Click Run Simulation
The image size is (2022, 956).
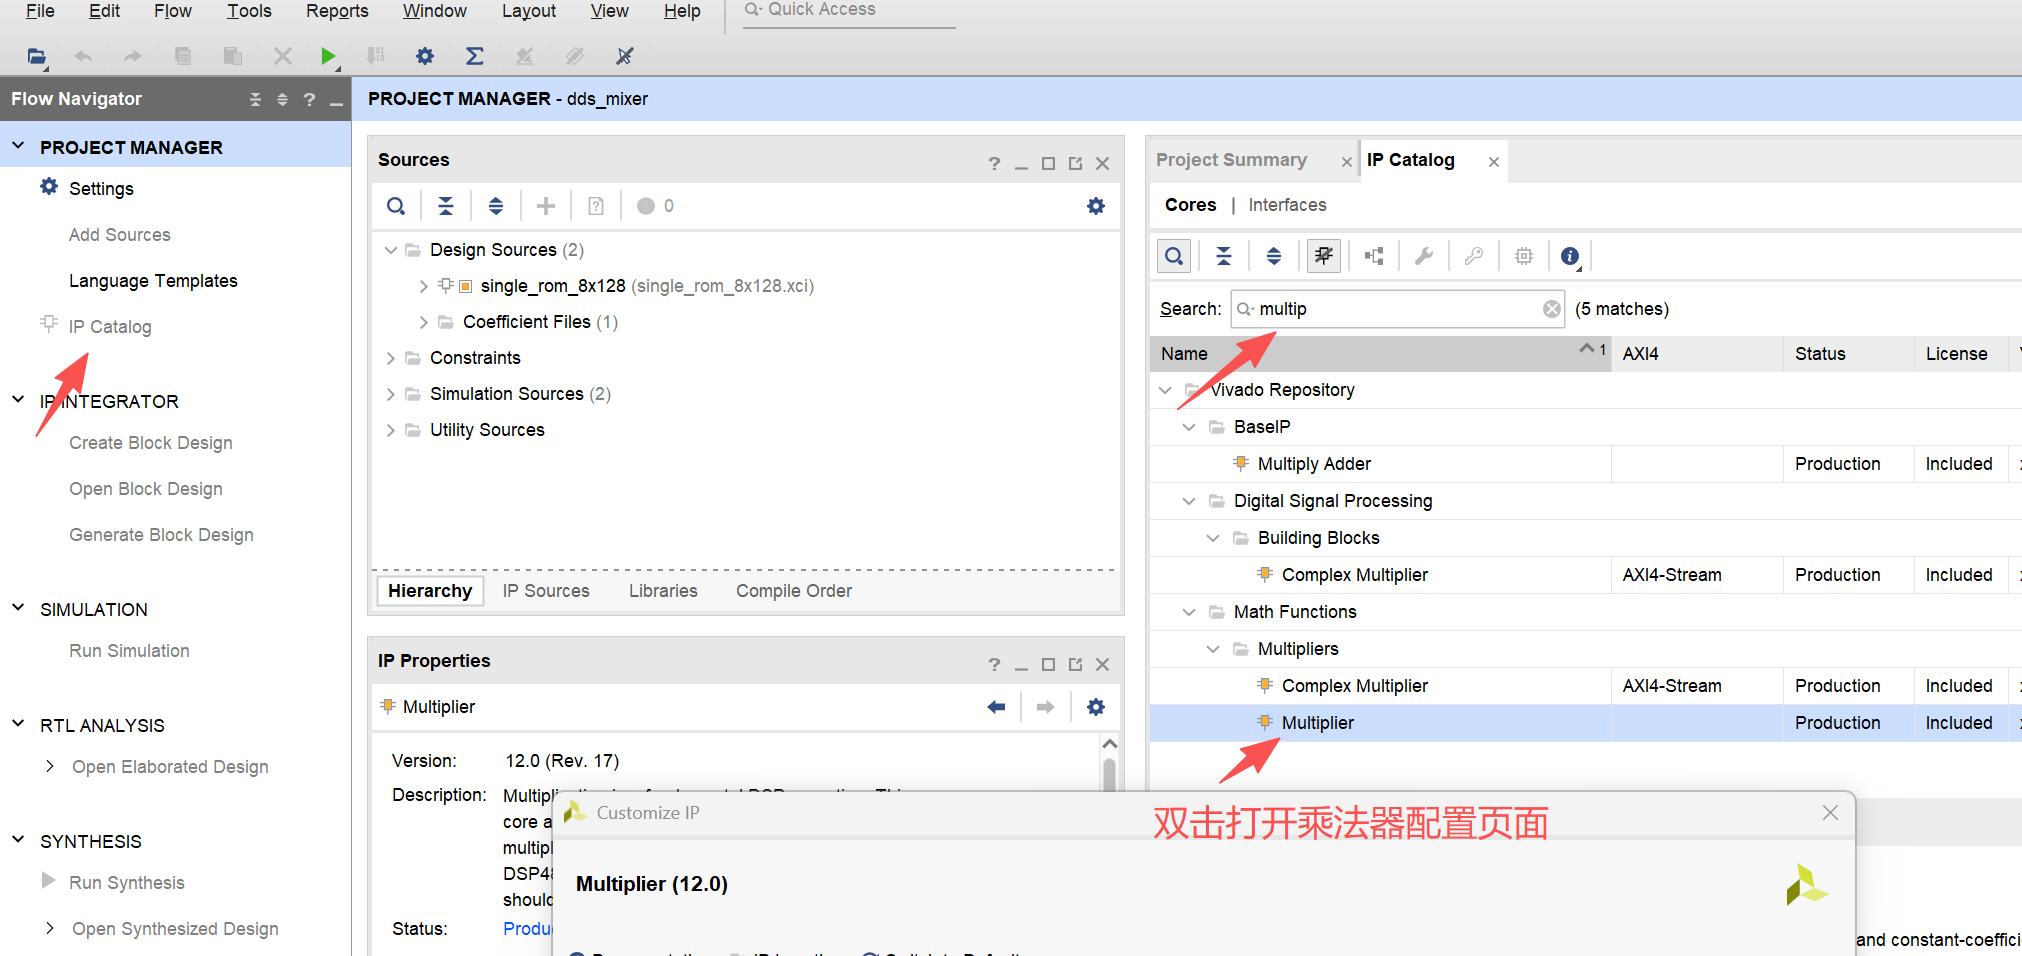pos(129,651)
